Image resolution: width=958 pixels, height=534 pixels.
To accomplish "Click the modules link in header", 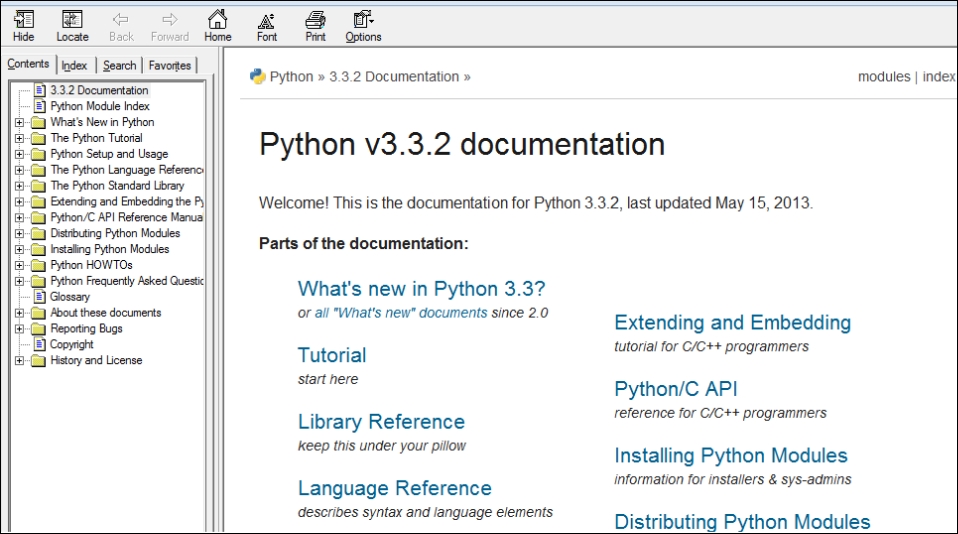I will click(x=884, y=76).
